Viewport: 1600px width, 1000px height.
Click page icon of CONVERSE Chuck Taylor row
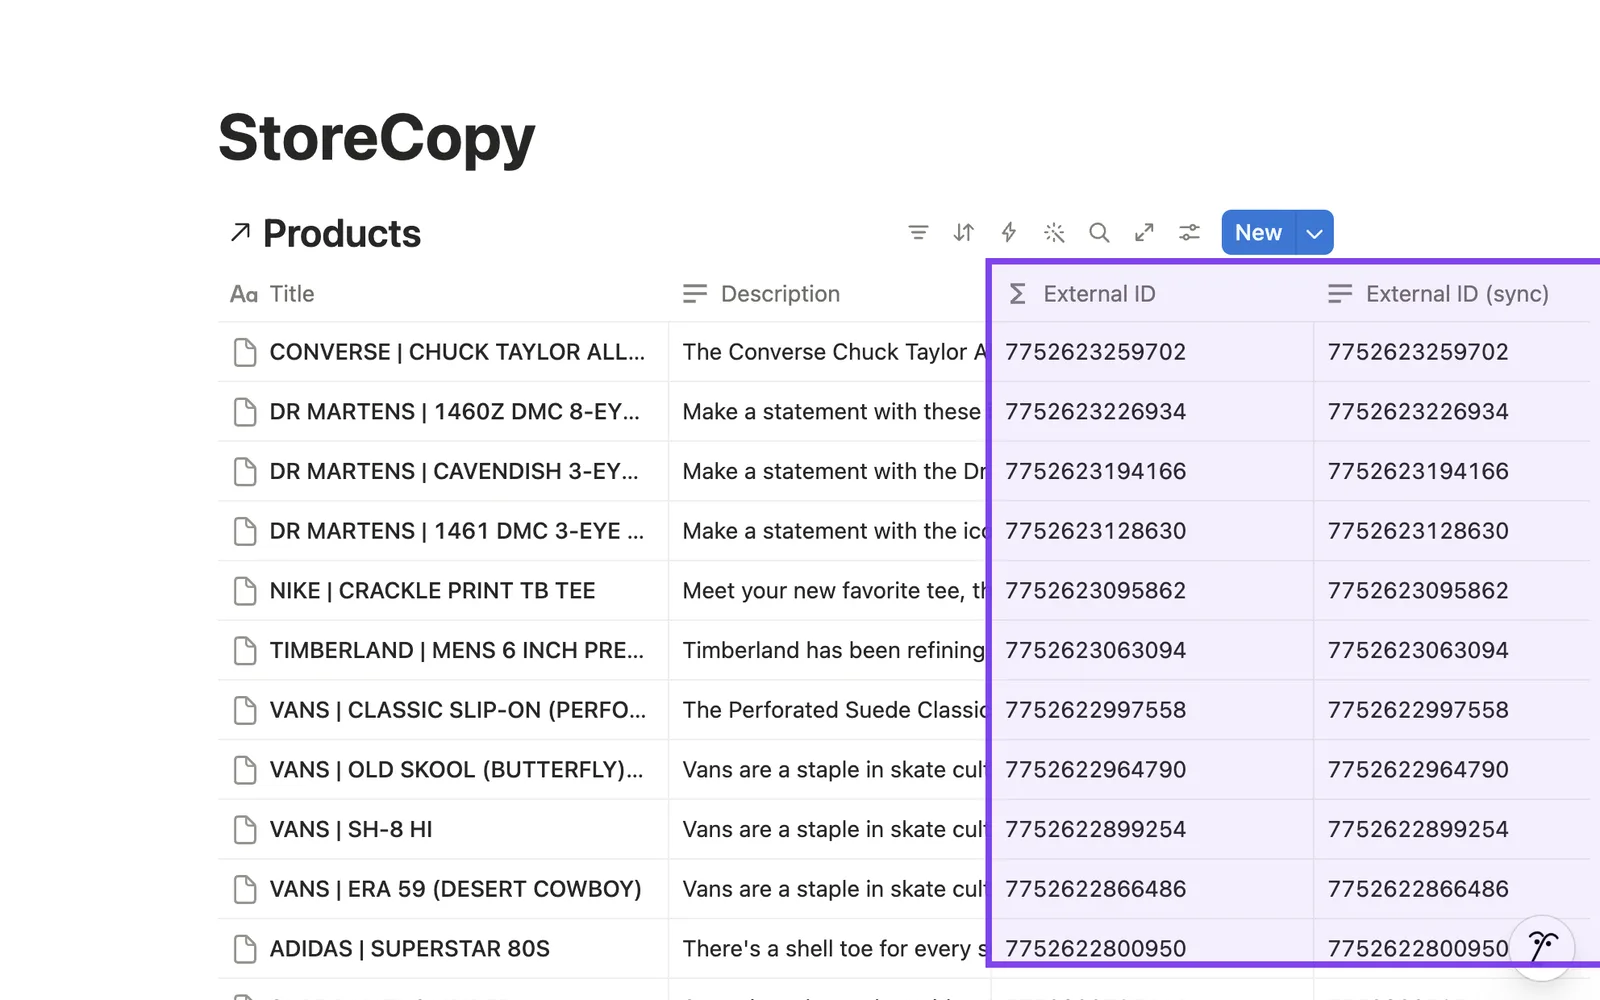tap(245, 352)
